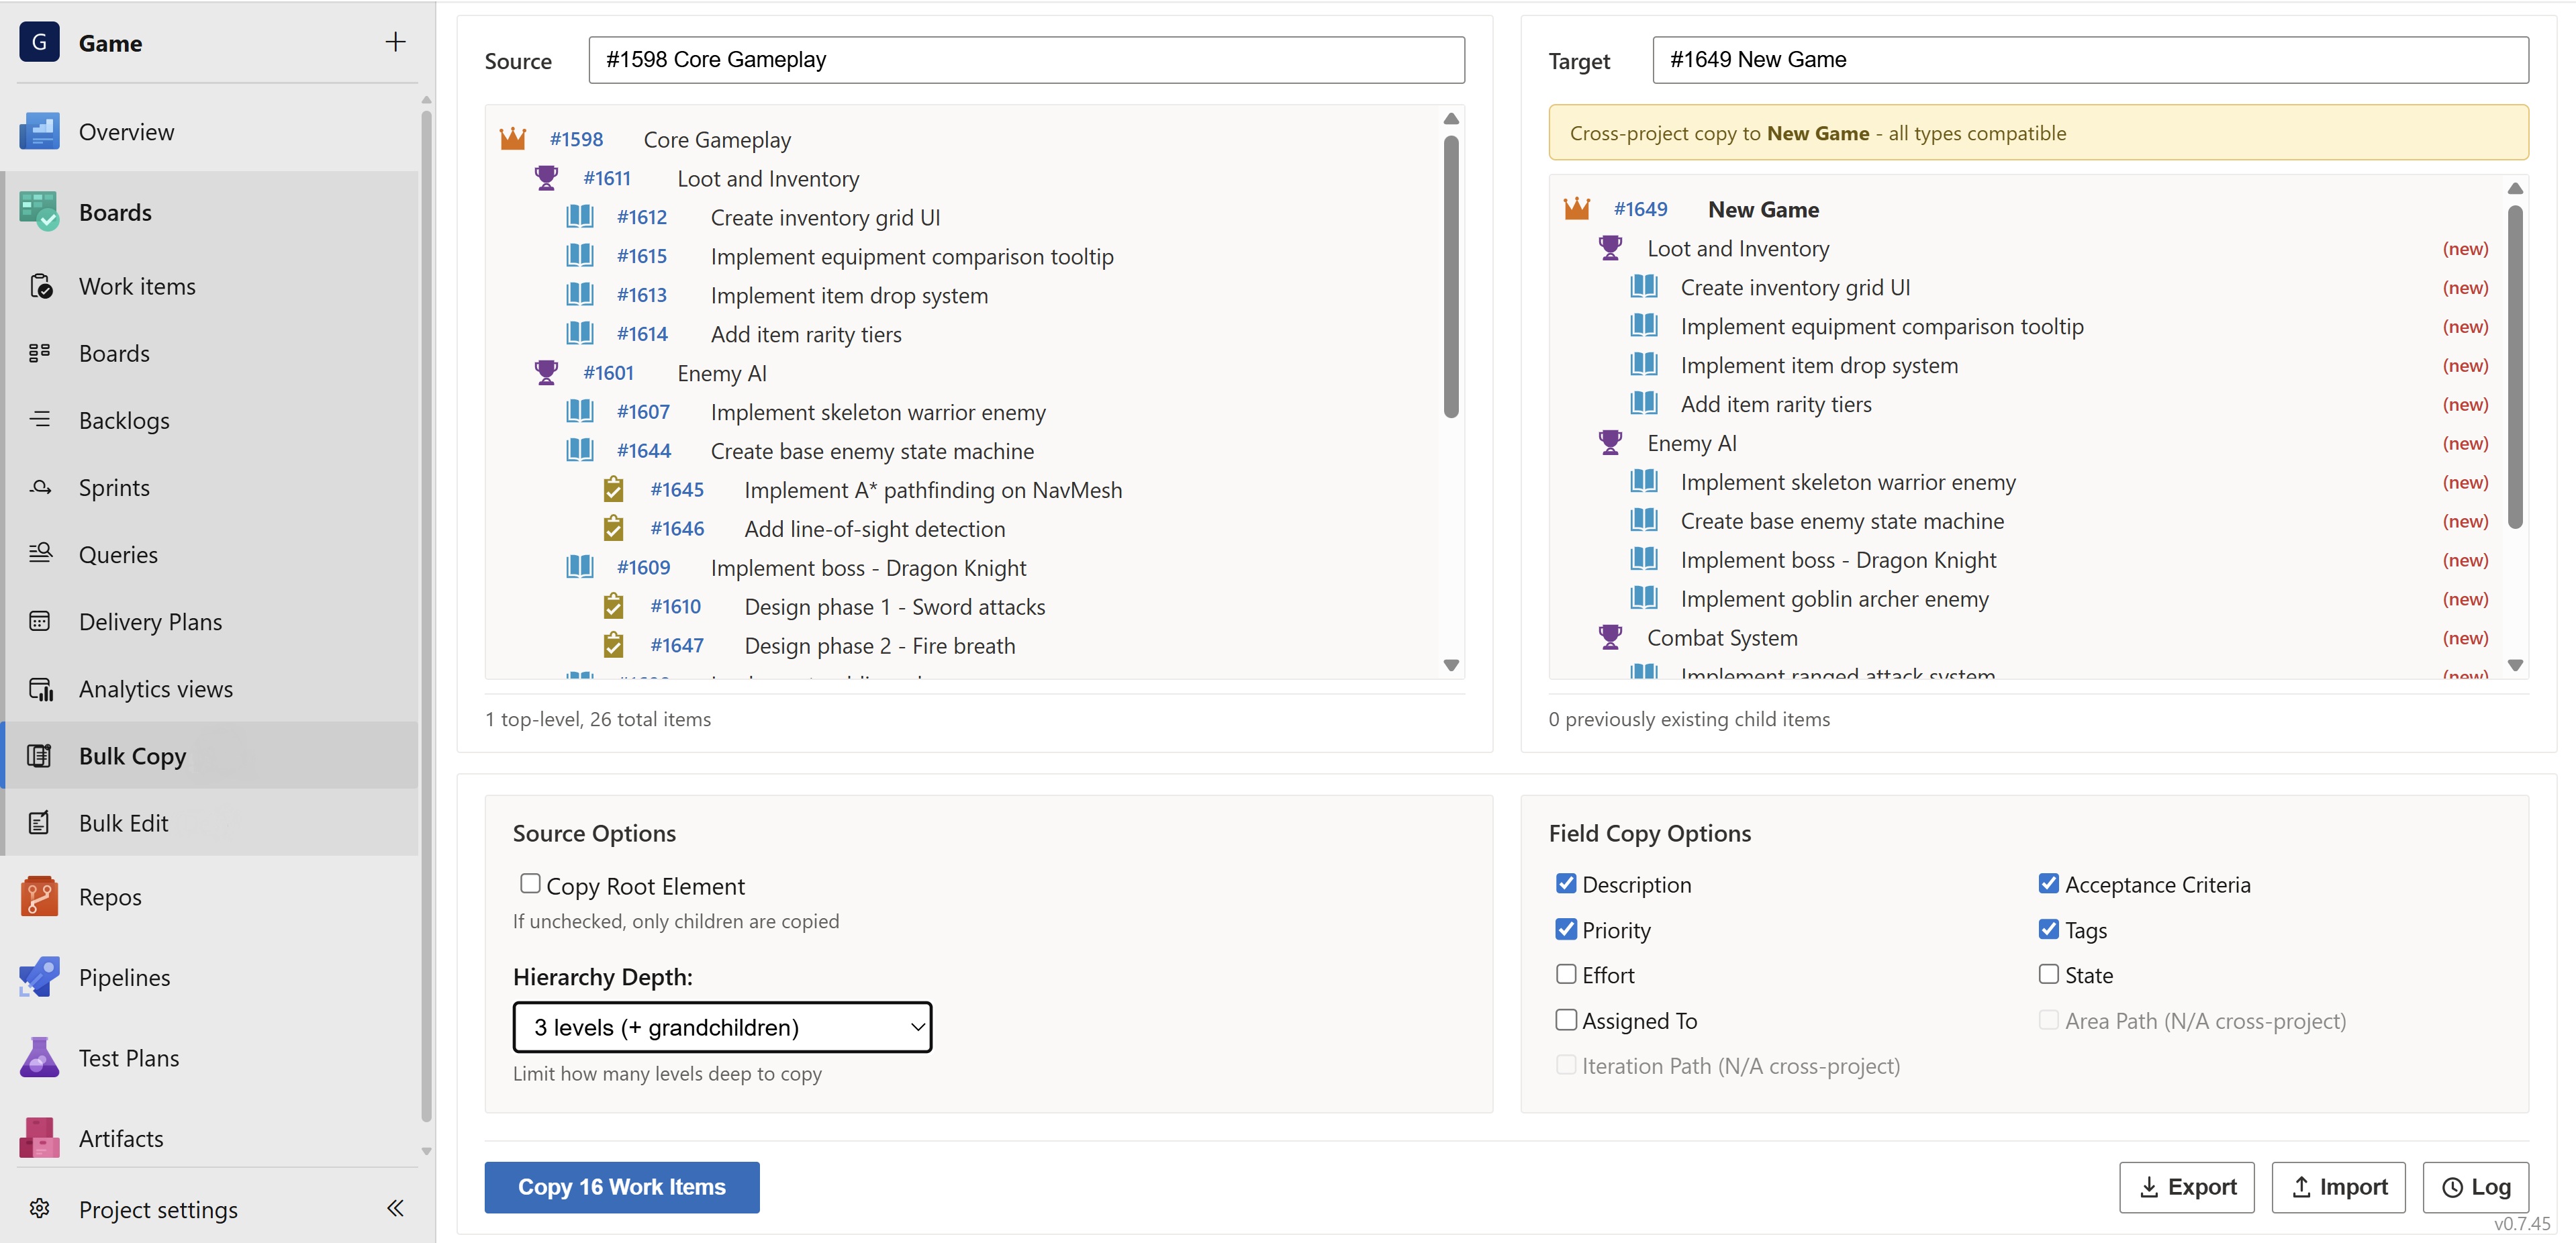Click the Pipelines rocket icon

click(39, 977)
